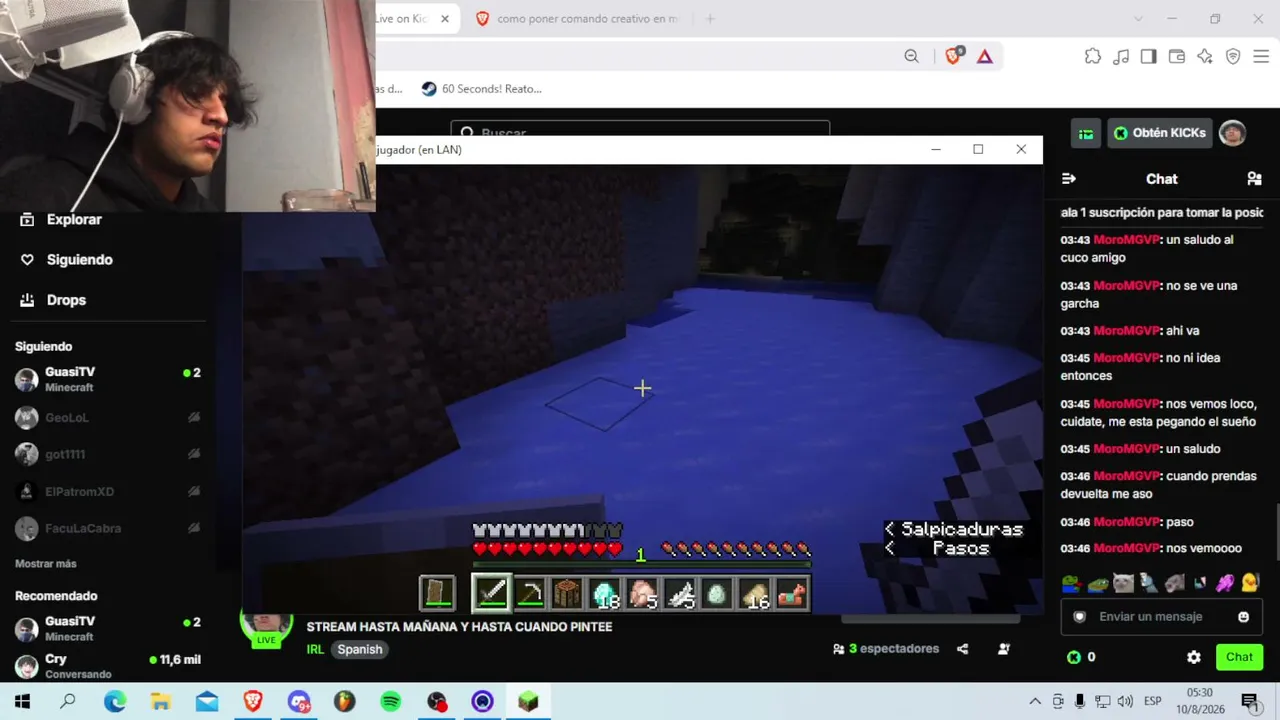Image resolution: width=1280 pixels, height=720 pixels.
Task: Click the streamer avatar with LIVE badge
Action: 266,626
